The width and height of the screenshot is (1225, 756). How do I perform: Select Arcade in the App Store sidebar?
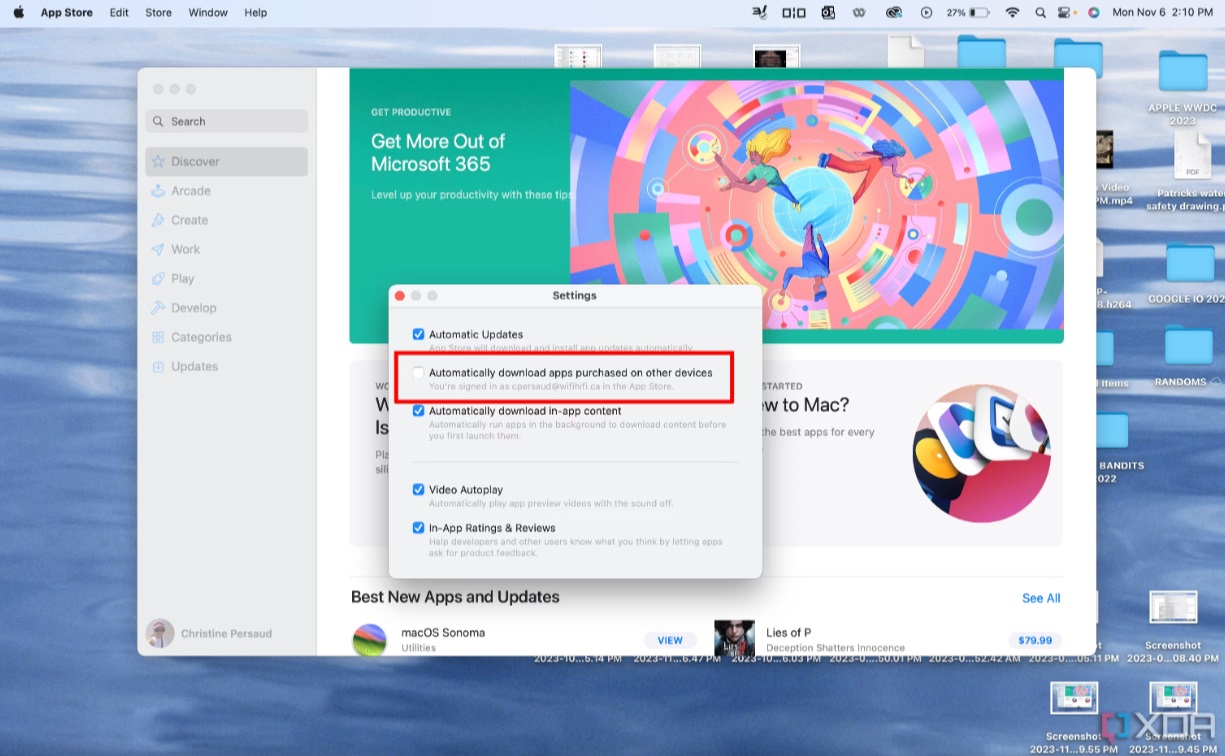(193, 190)
